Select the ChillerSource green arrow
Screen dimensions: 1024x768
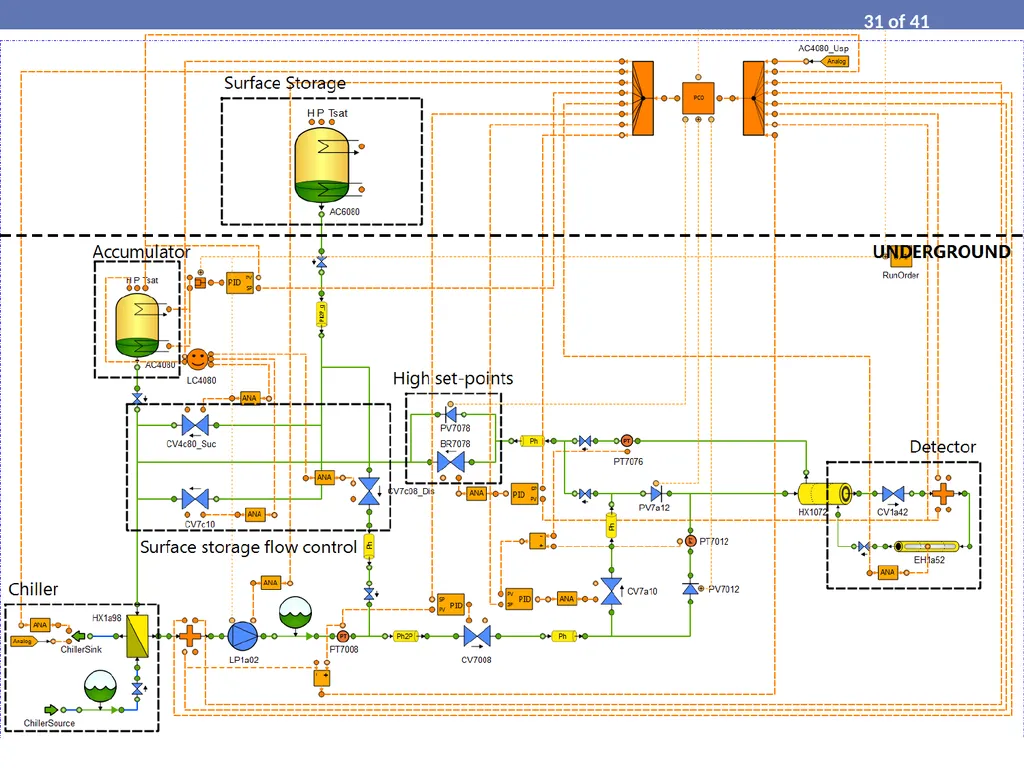pyautogui.click(x=51, y=709)
